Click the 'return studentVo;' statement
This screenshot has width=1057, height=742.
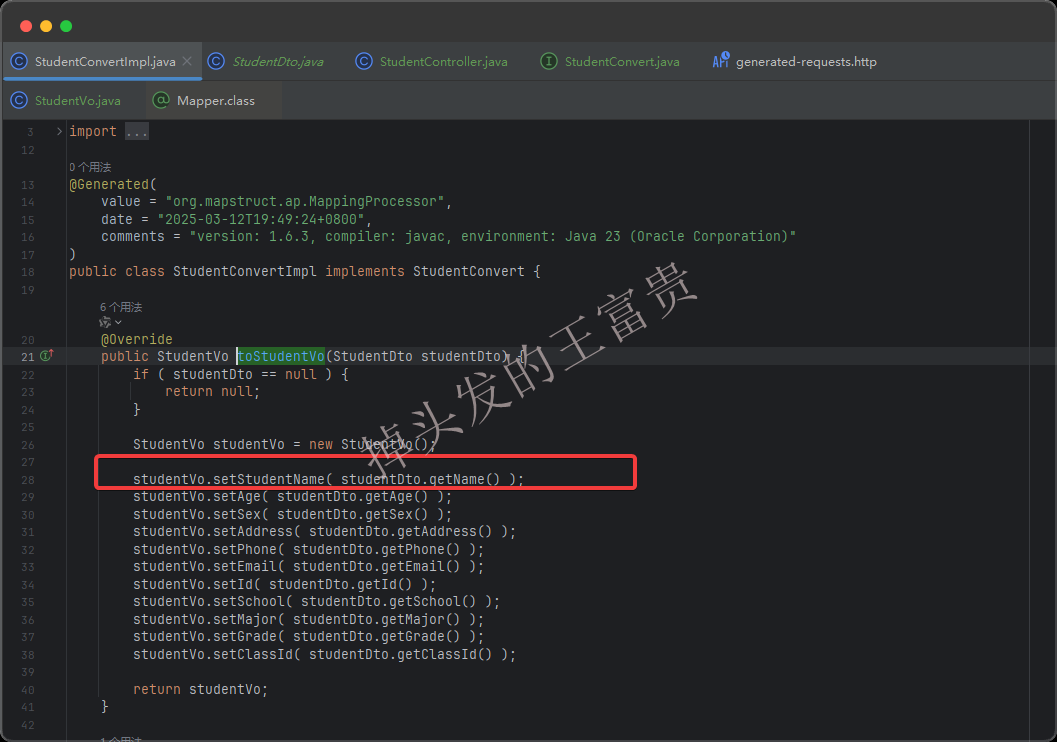tap(200, 689)
